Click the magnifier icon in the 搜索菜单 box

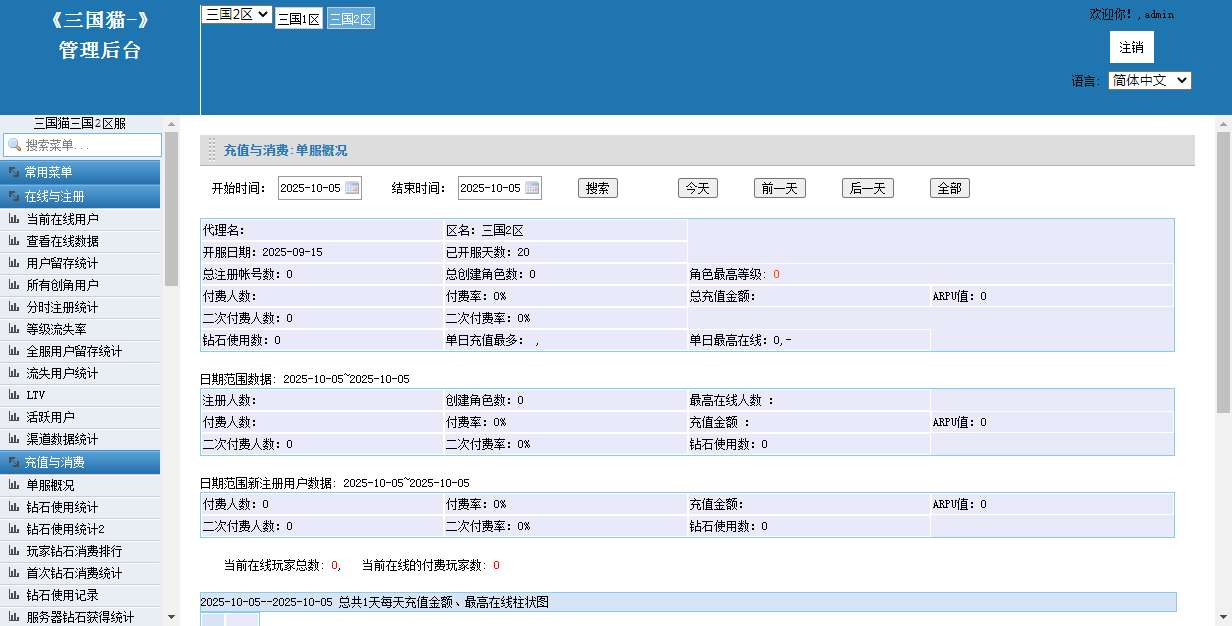(13, 145)
